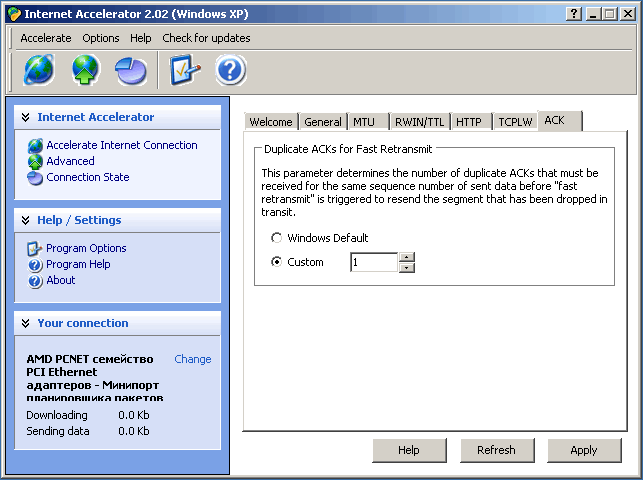This screenshot has height=480, width=643.
Task: Collapse the Your connection panel
Action: point(25,323)
